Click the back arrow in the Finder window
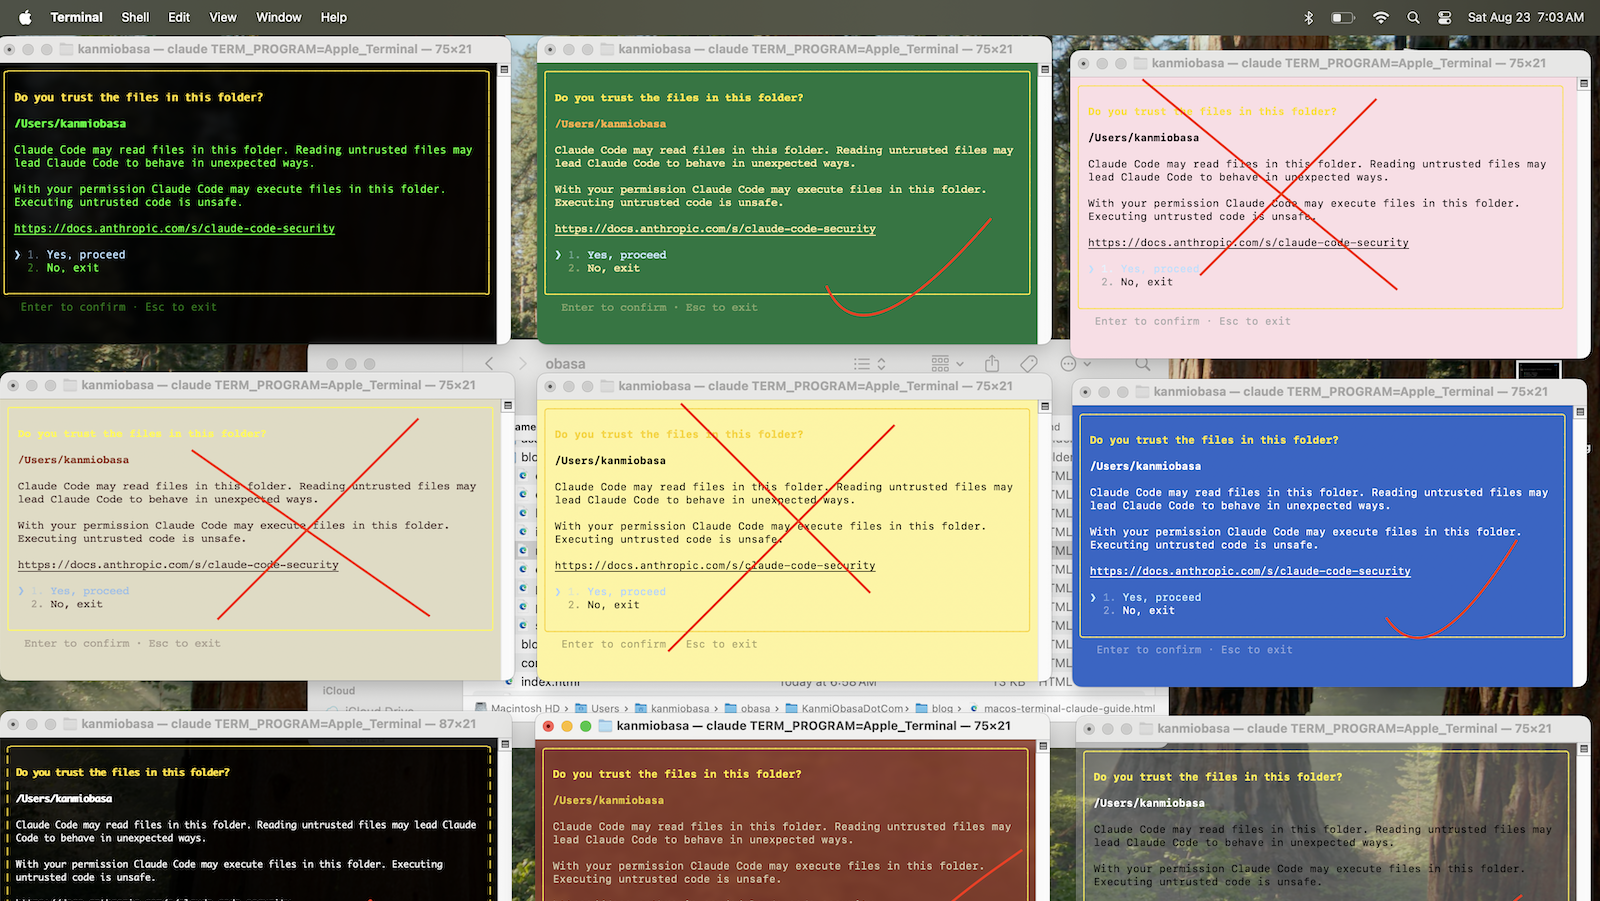 pyautogui.click(x=489, y=363)
